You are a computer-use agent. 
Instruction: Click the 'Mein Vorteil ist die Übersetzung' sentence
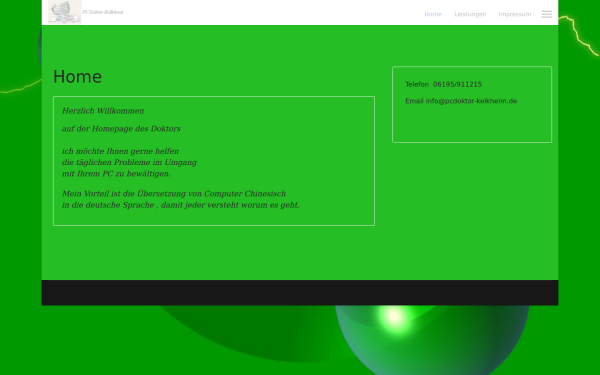(x=174, y=194)
